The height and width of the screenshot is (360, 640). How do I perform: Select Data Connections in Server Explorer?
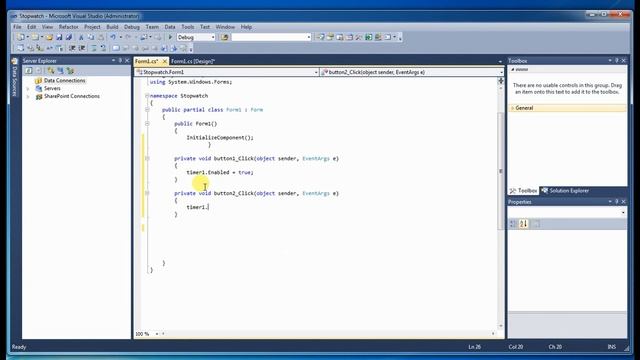64,81
